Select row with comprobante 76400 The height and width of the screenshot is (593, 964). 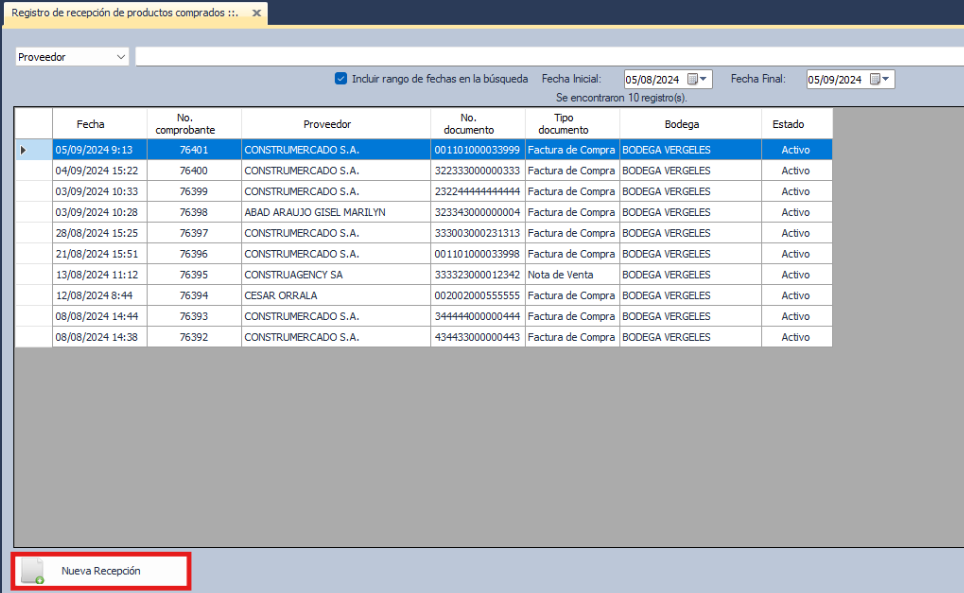click(193, 171)
